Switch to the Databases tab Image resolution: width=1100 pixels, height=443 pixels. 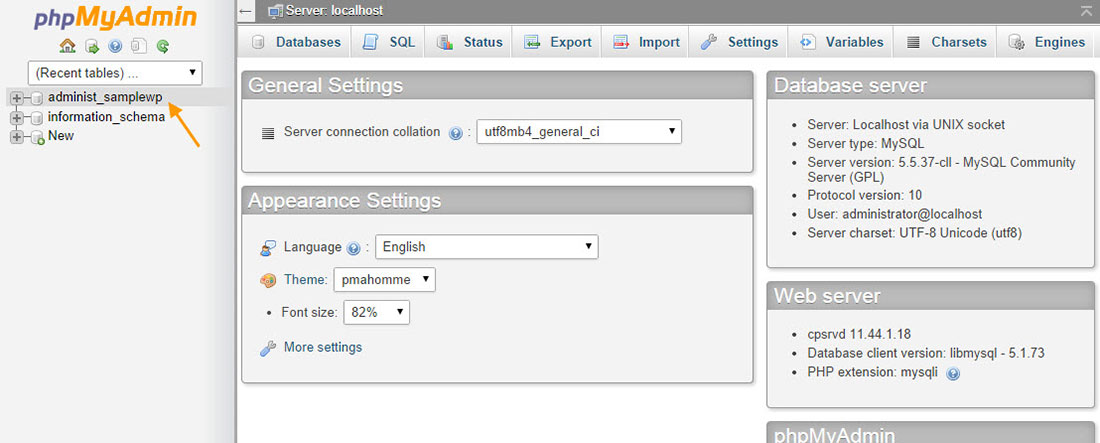click(x=295, y=42)
